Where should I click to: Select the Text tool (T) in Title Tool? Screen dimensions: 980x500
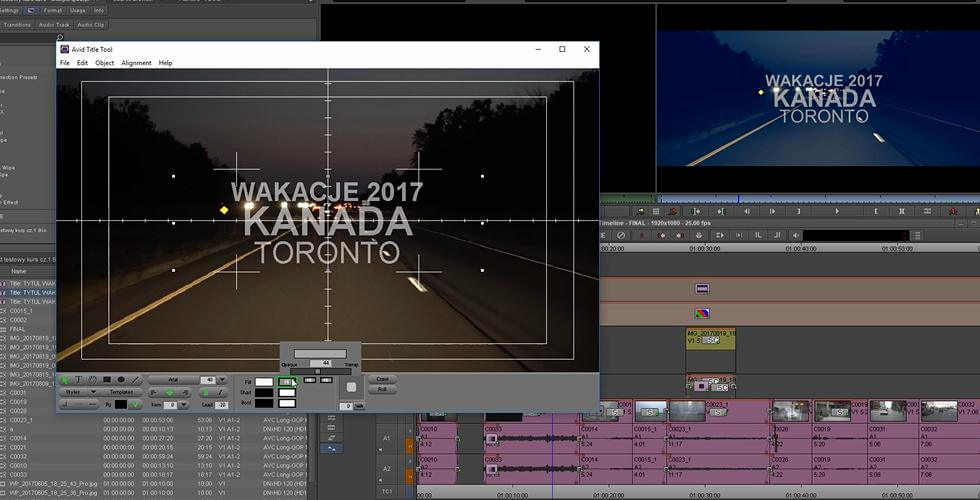click(79, 379)
